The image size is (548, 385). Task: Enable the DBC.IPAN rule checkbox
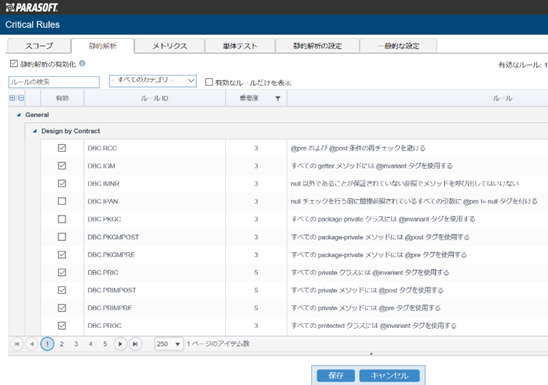point(62,201)
